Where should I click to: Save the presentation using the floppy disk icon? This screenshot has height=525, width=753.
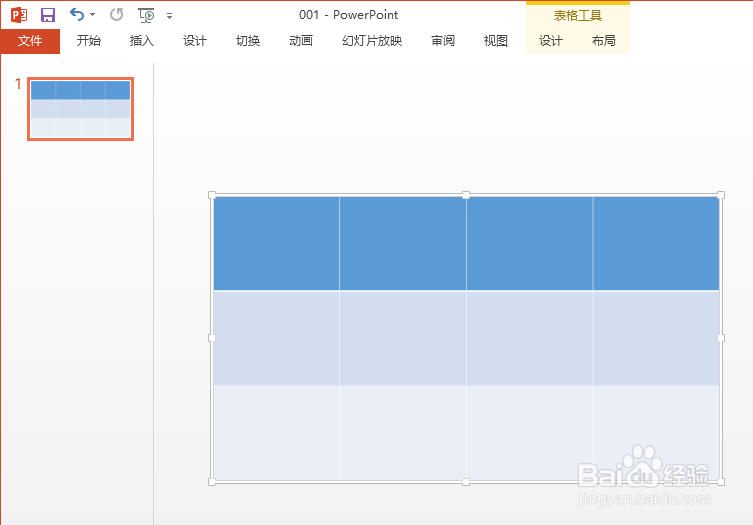48,15
